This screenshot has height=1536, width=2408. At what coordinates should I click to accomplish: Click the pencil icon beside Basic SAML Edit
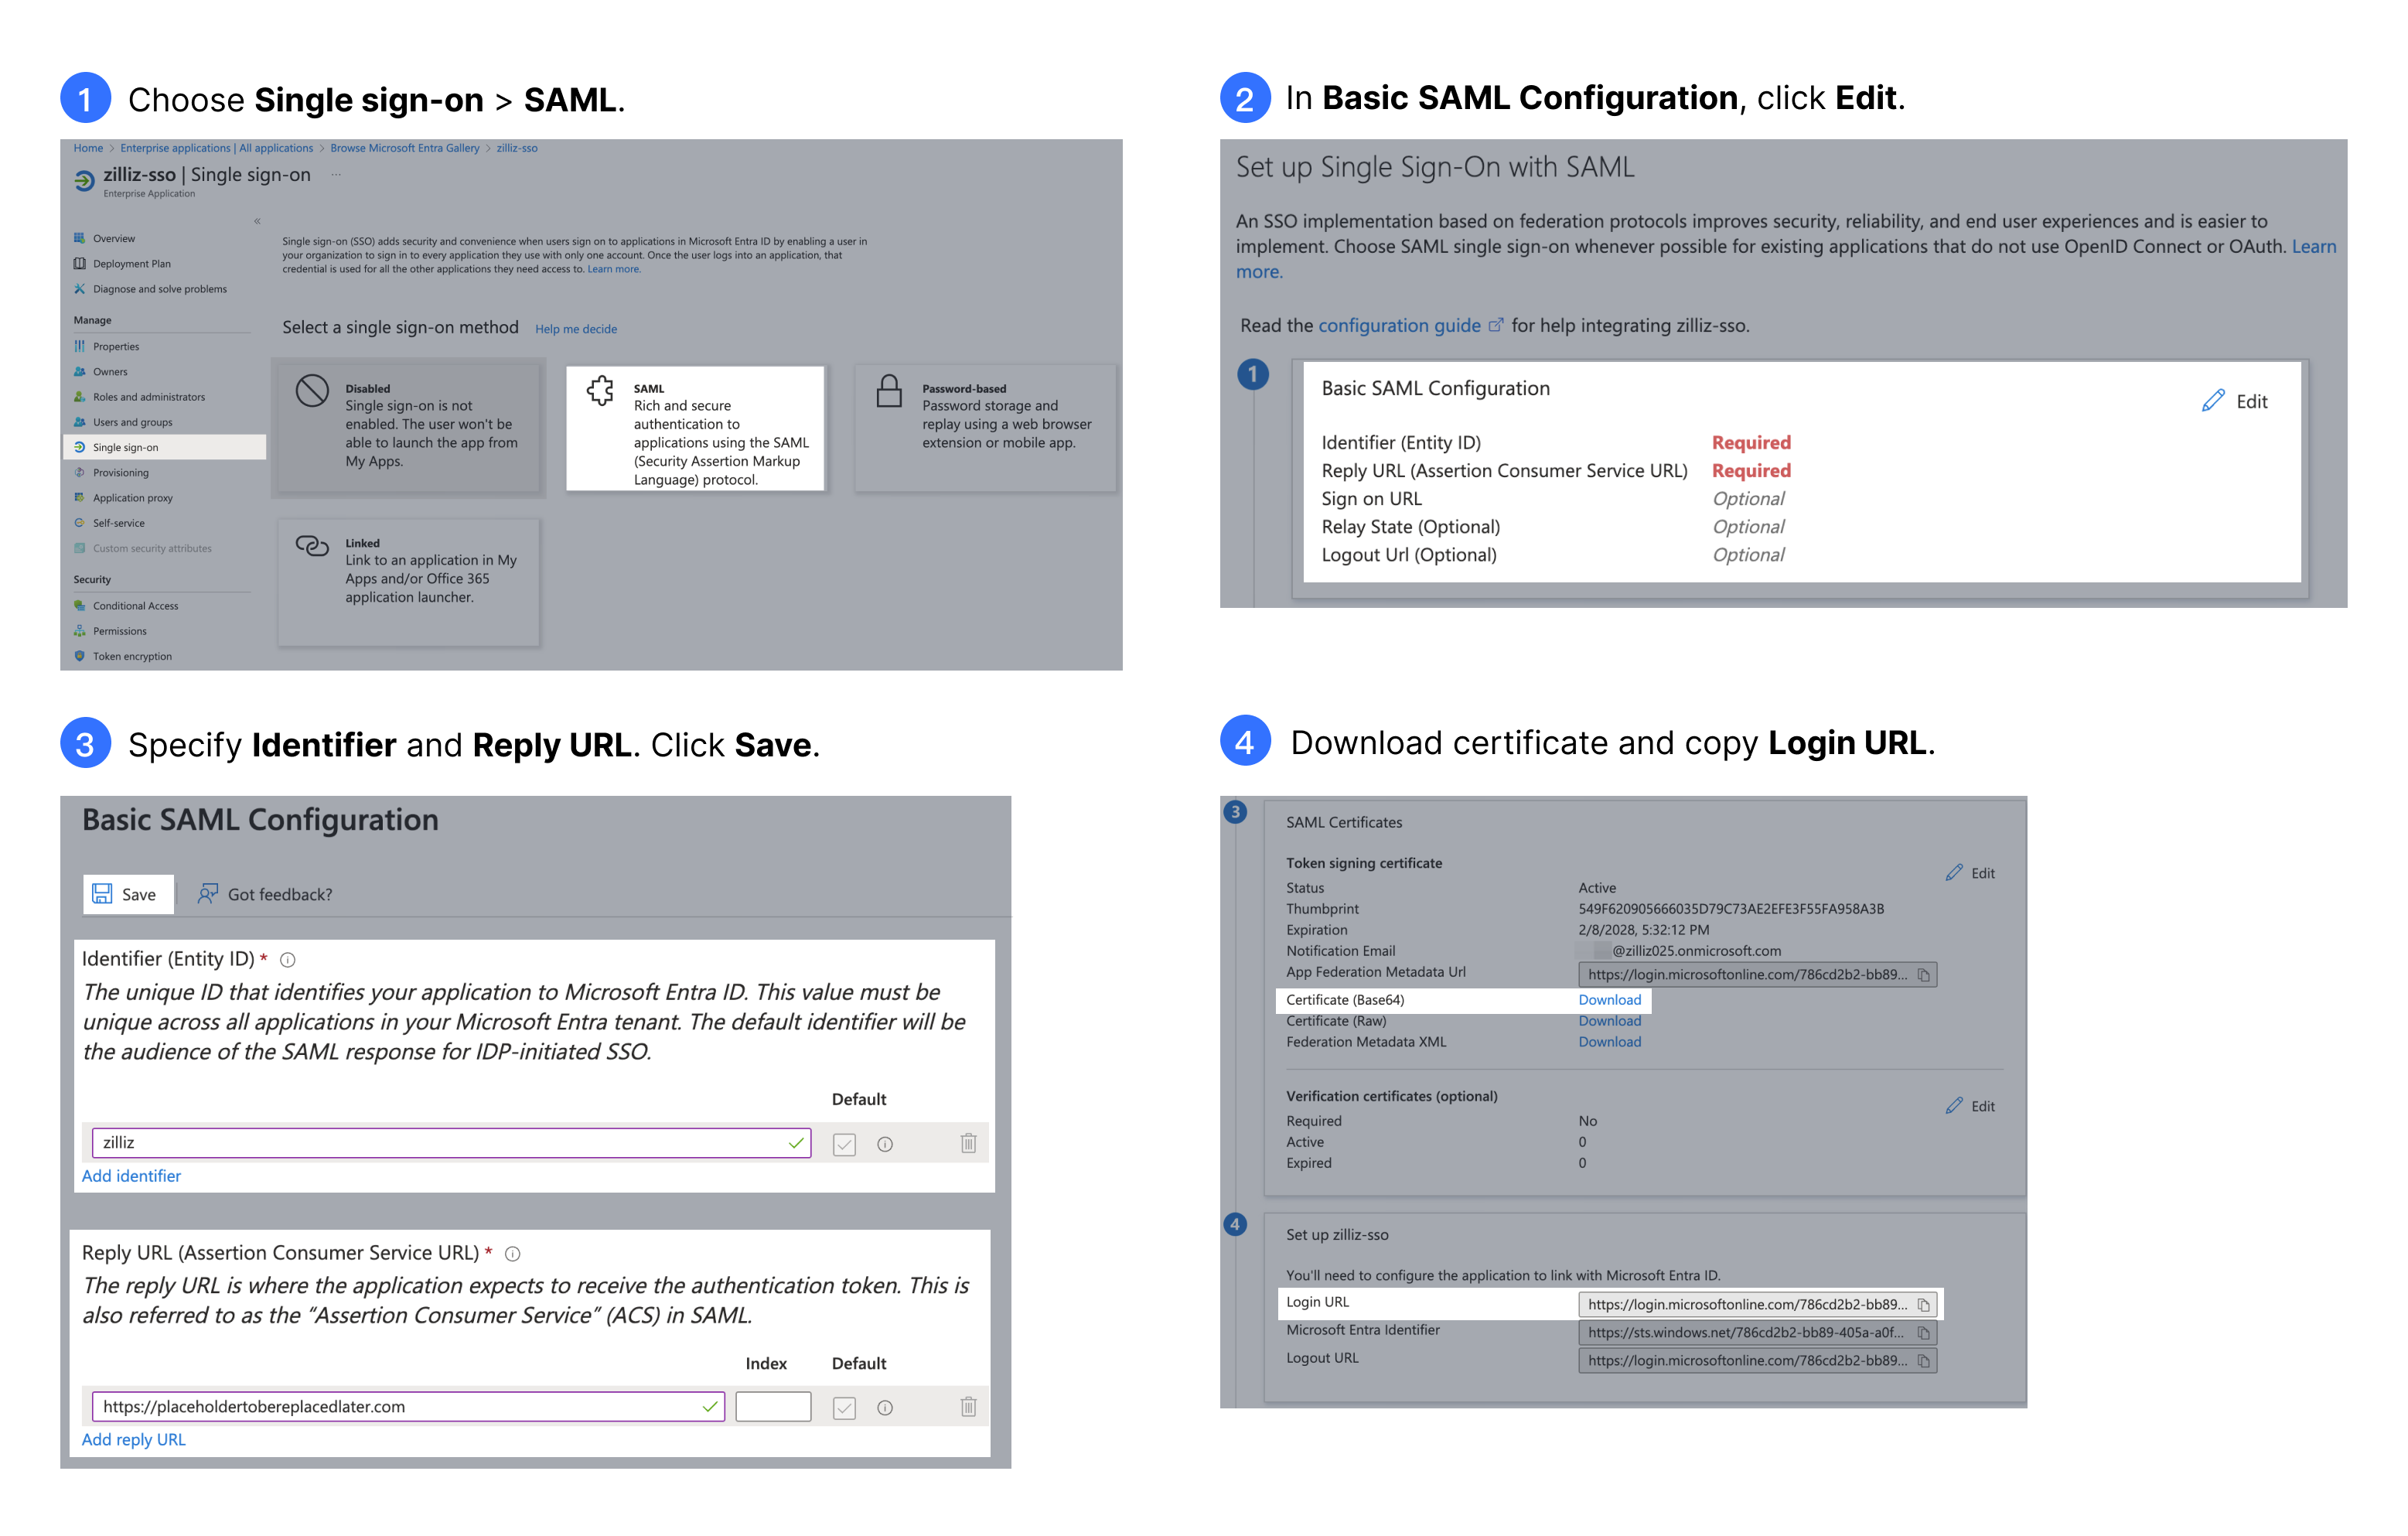(2213, 401)
